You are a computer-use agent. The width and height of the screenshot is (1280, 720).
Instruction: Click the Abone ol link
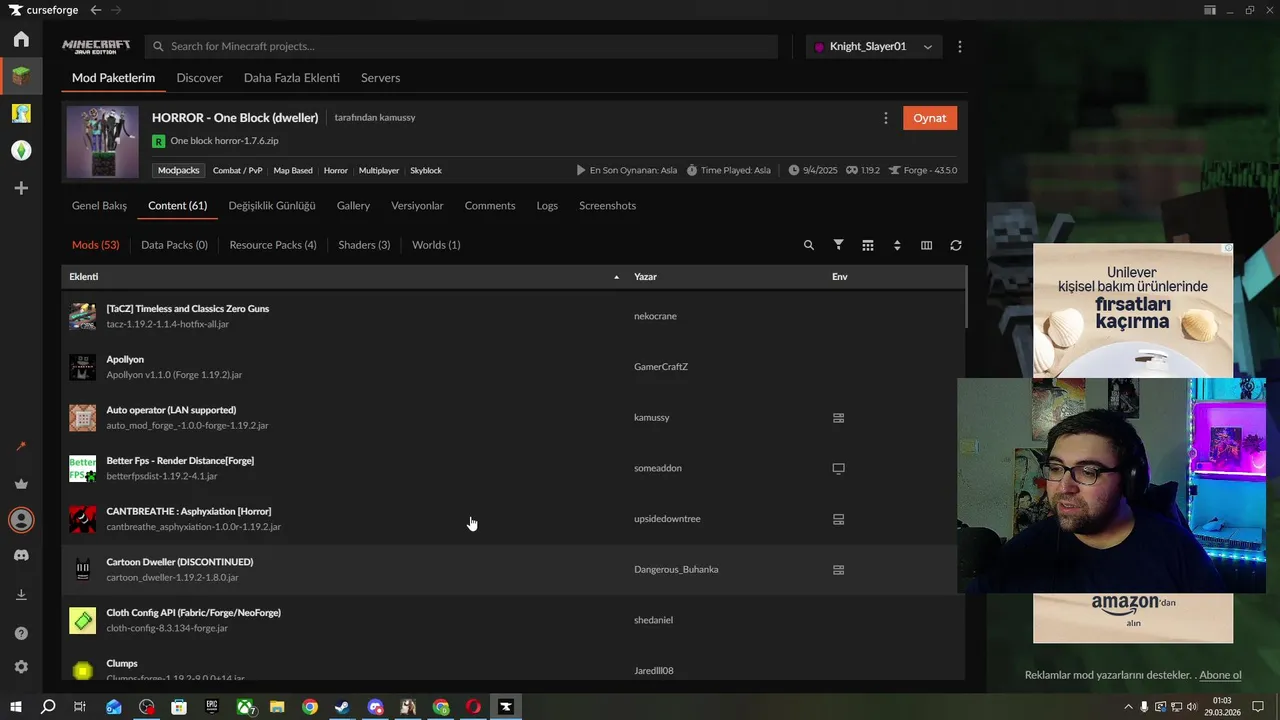[1220, 675]
